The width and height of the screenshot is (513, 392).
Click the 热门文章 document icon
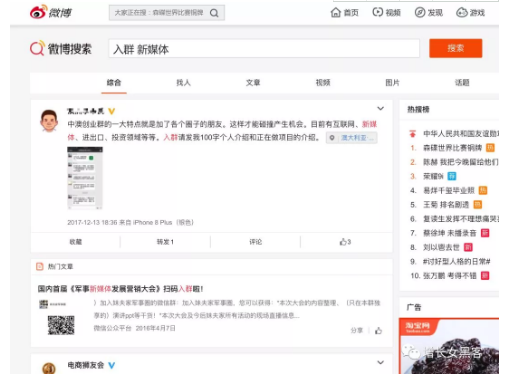(x=40, y=266)
